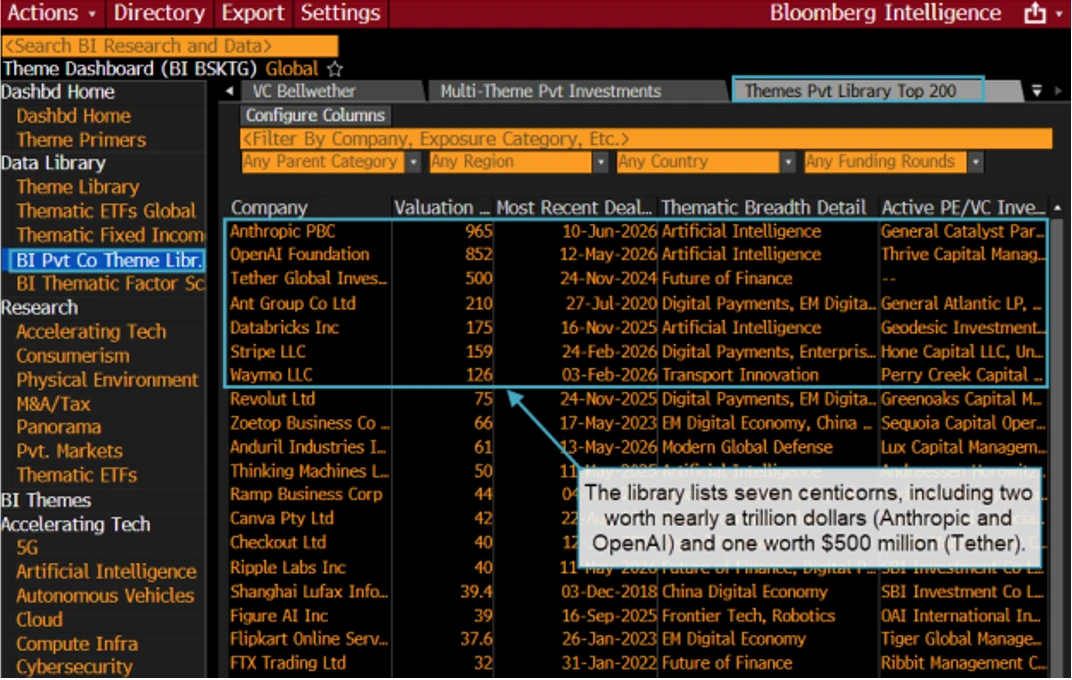Star the Theme Dashboard as favorite

[335, 69]
